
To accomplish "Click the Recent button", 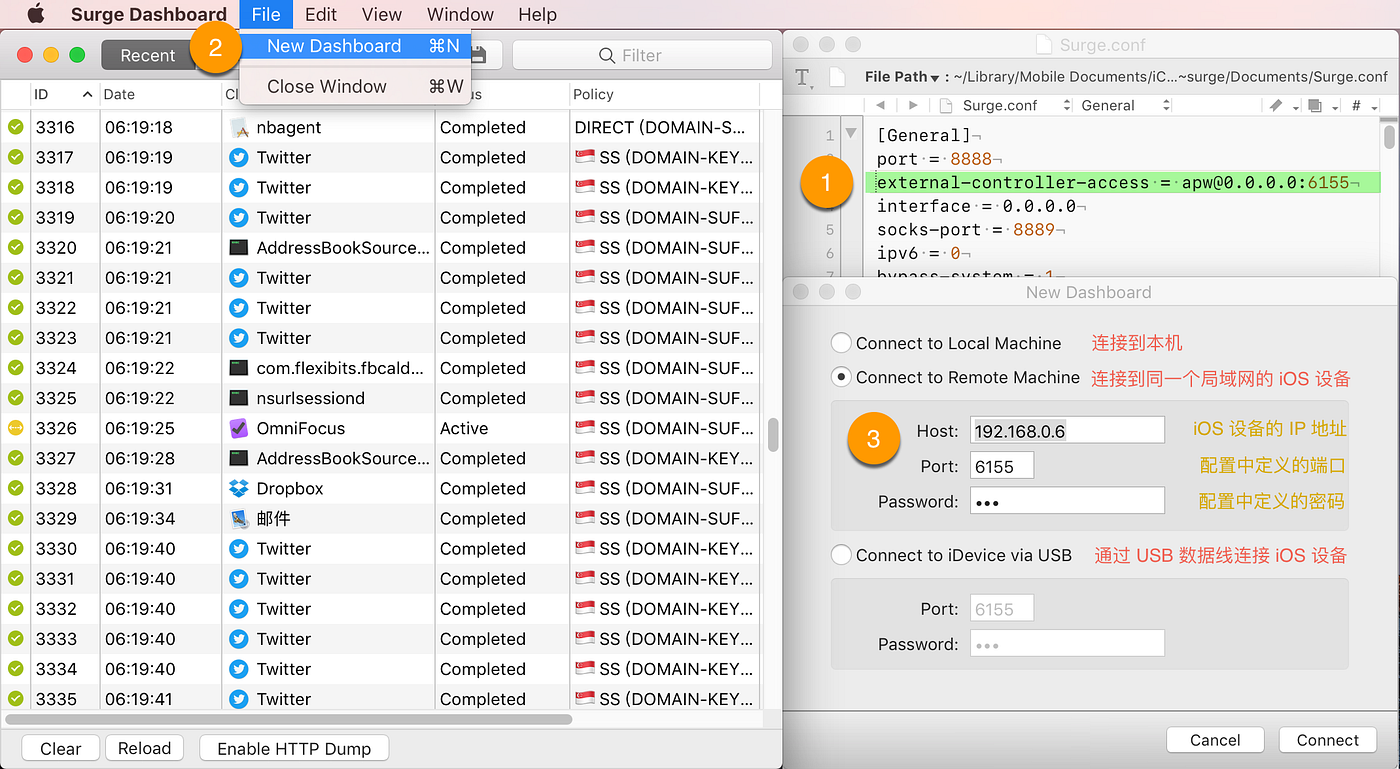I will pyautogui.click(x=147, y=55).
